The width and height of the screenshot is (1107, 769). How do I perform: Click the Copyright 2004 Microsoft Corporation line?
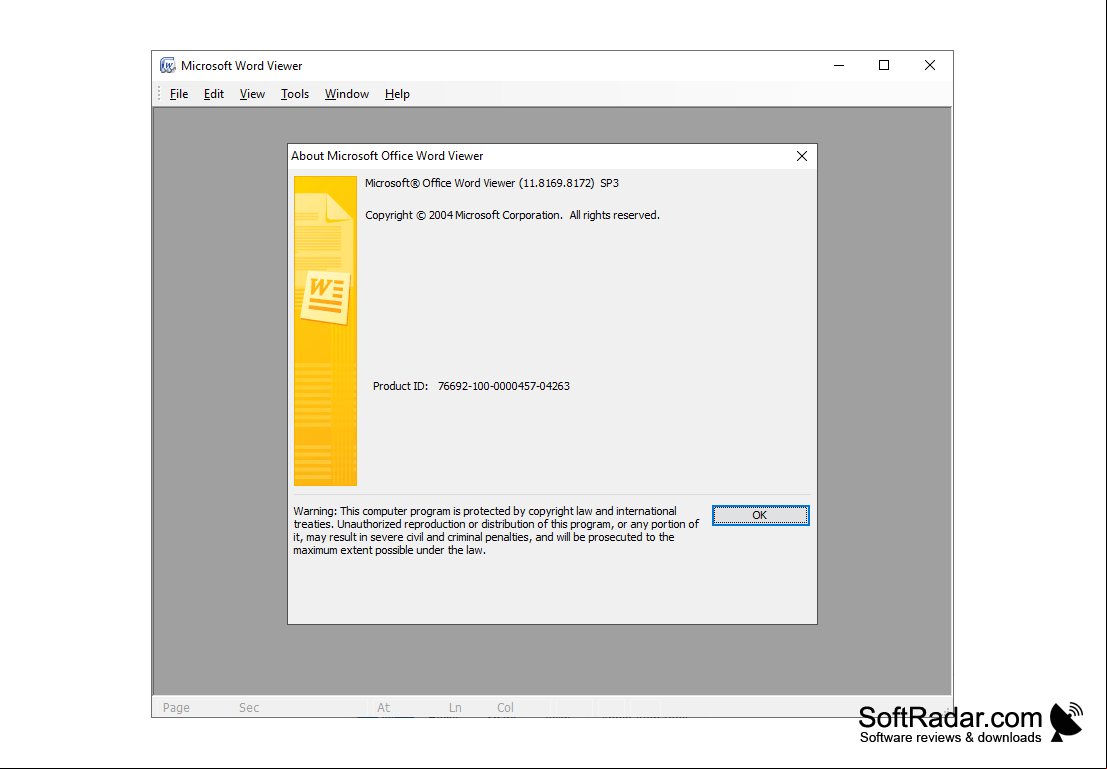tap(513, 215)
